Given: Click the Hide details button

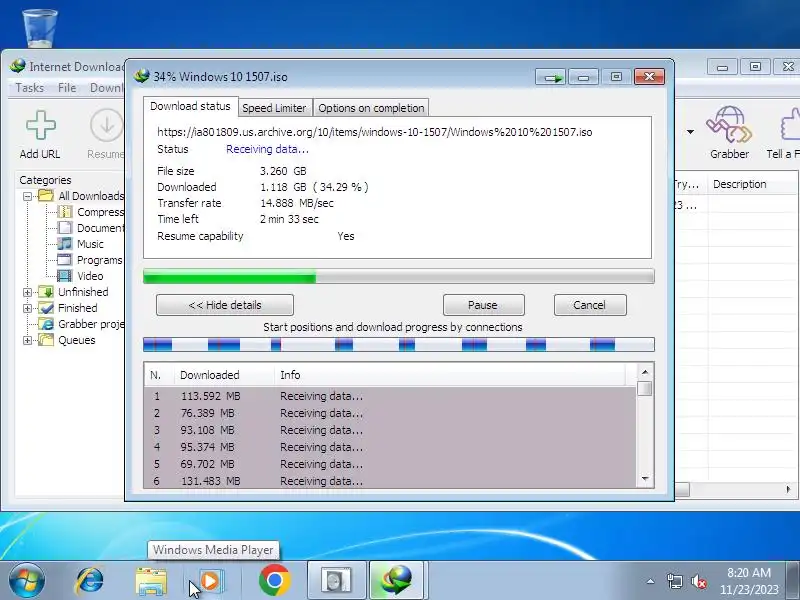Looking at the screenshot, I should click(225, 305).
